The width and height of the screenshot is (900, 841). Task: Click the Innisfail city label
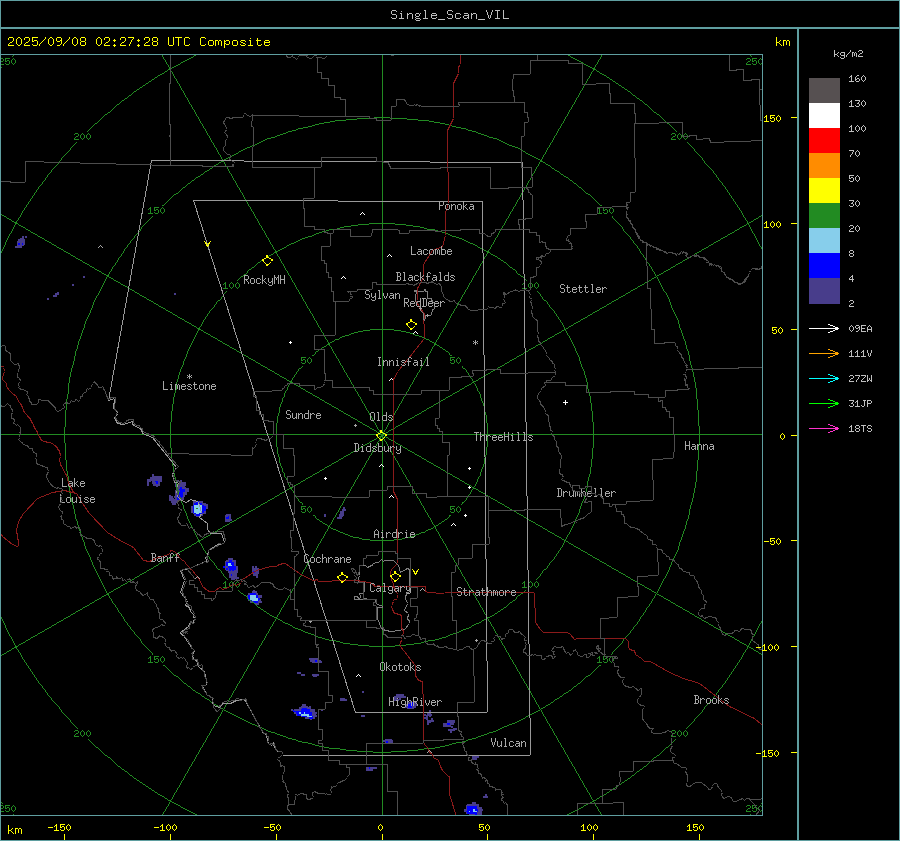tap(403, 362)
